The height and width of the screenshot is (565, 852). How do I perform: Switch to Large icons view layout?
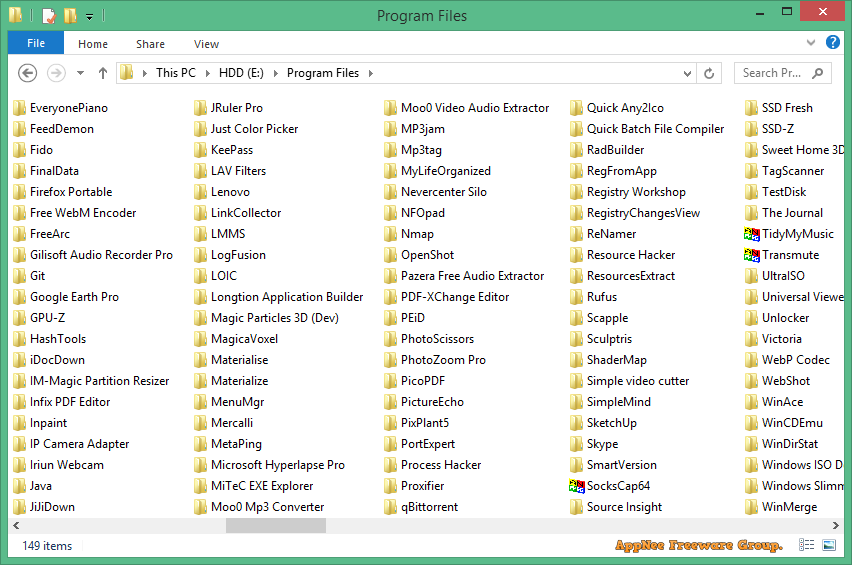829,545
